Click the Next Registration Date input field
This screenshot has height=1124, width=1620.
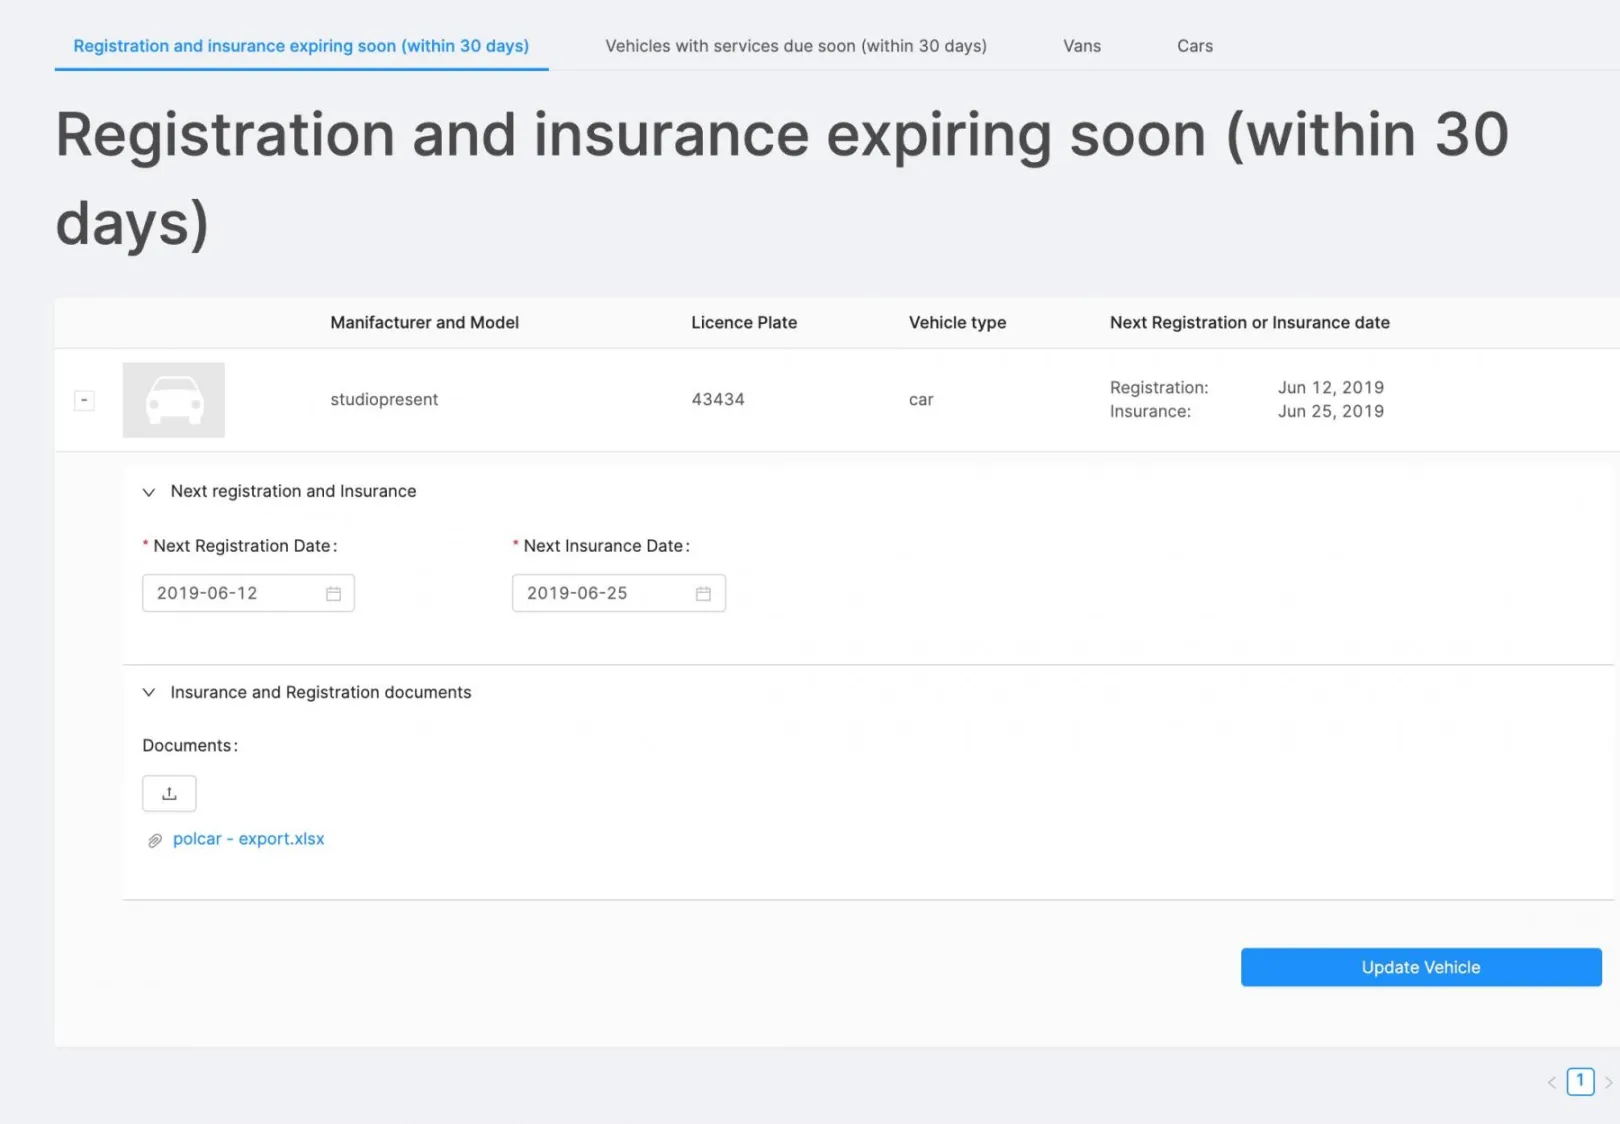point(248,593)
